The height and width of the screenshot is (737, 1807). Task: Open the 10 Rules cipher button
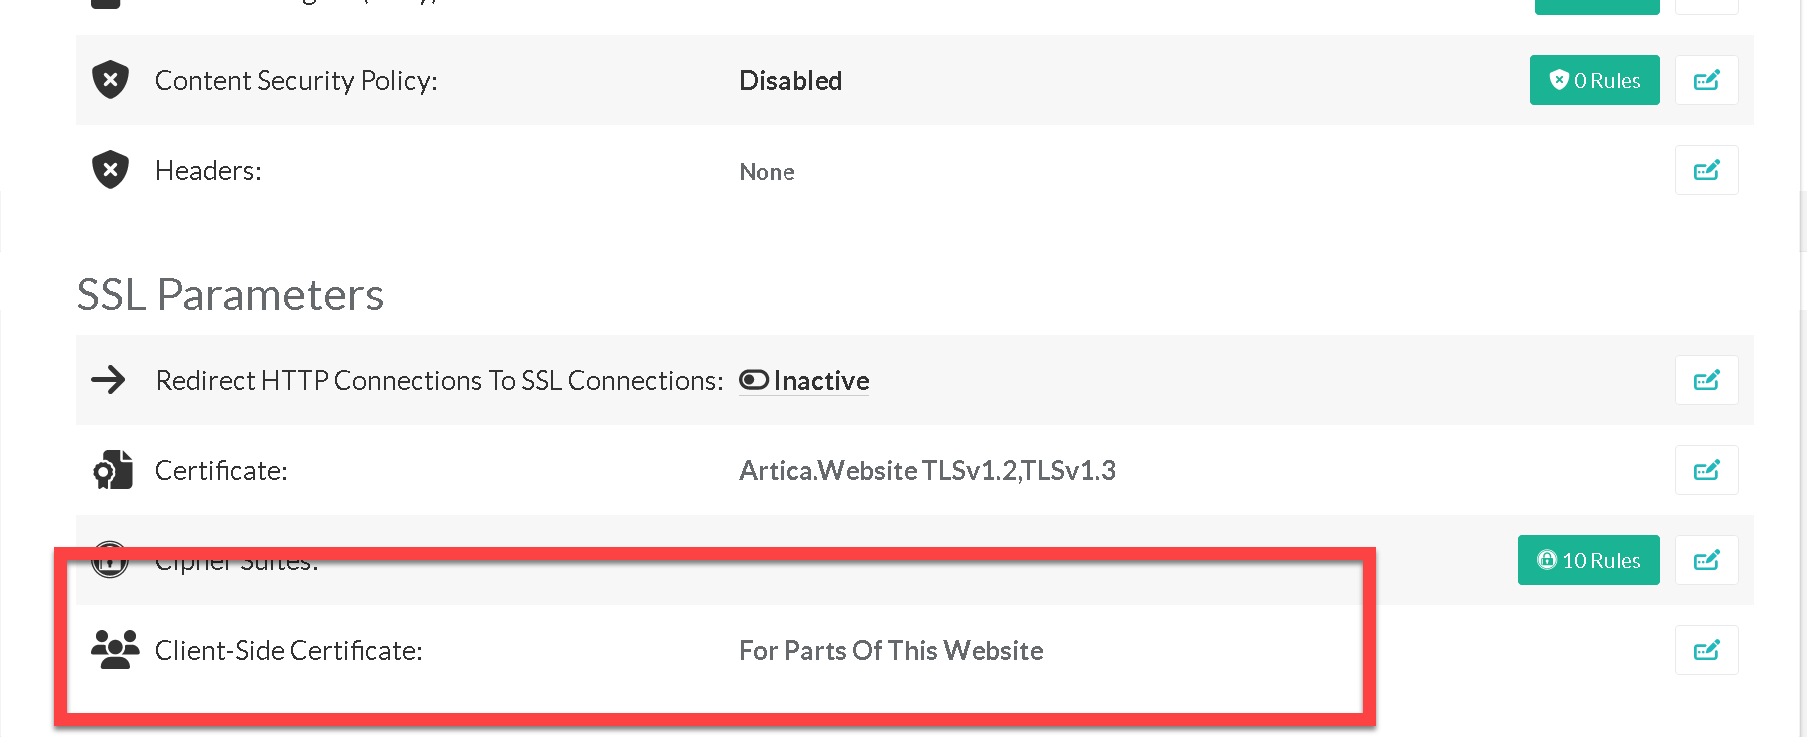click(1588, 560)
